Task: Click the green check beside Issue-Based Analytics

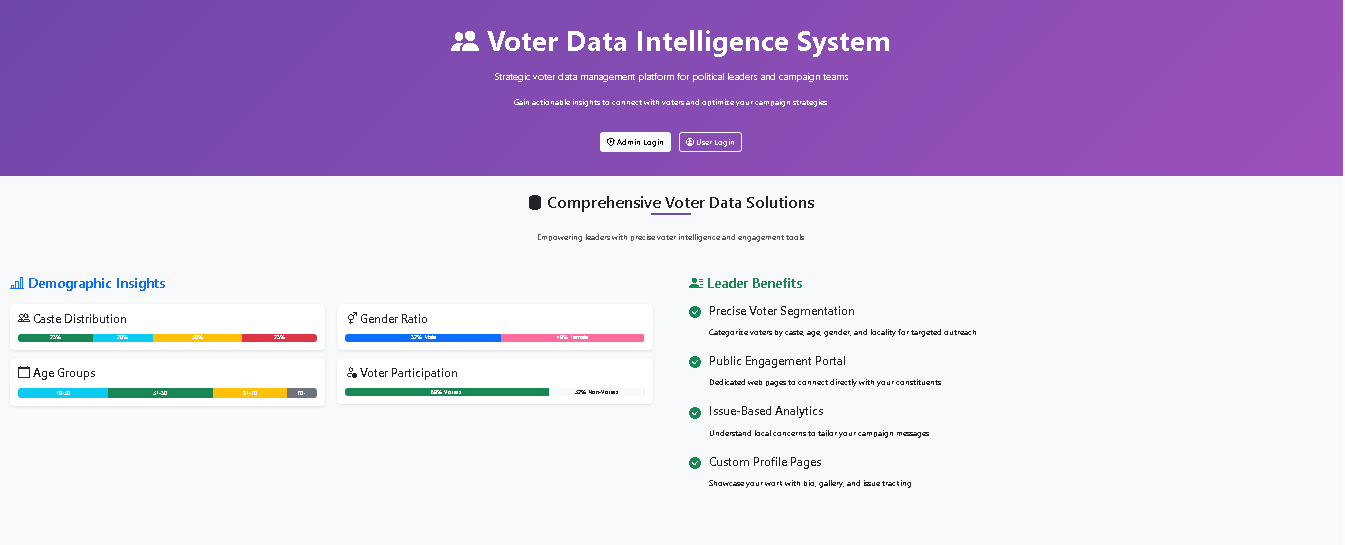Action: click(695, 412)
